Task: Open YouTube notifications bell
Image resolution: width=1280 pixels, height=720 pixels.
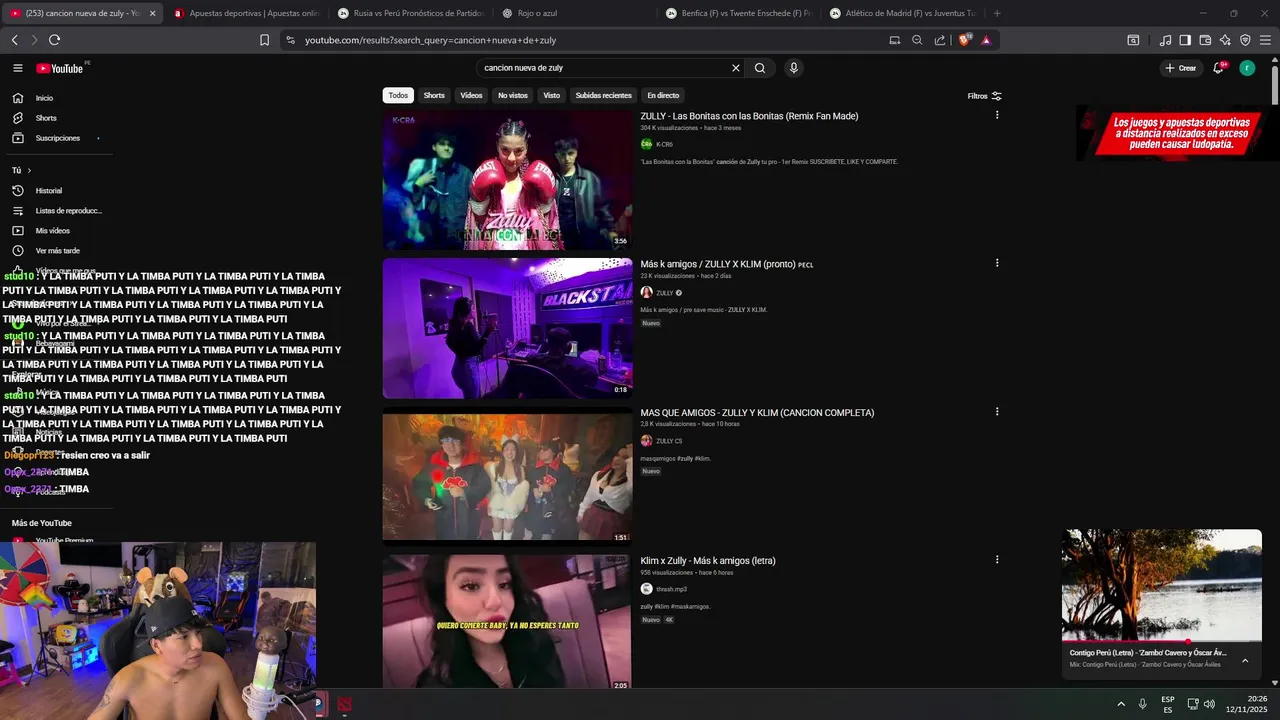Action: (x=1218, y=68)
